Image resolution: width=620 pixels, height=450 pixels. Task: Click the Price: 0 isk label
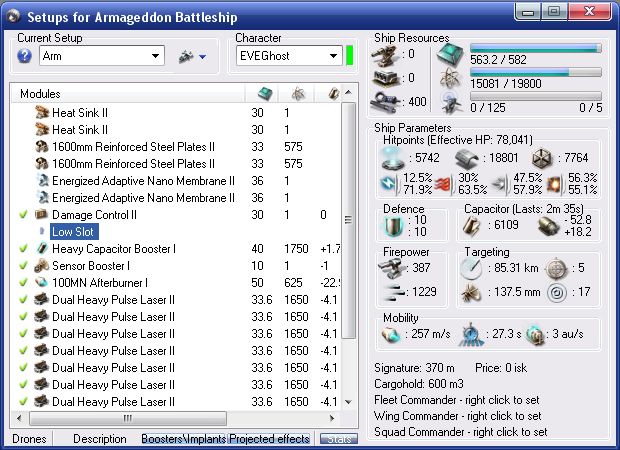501,368
